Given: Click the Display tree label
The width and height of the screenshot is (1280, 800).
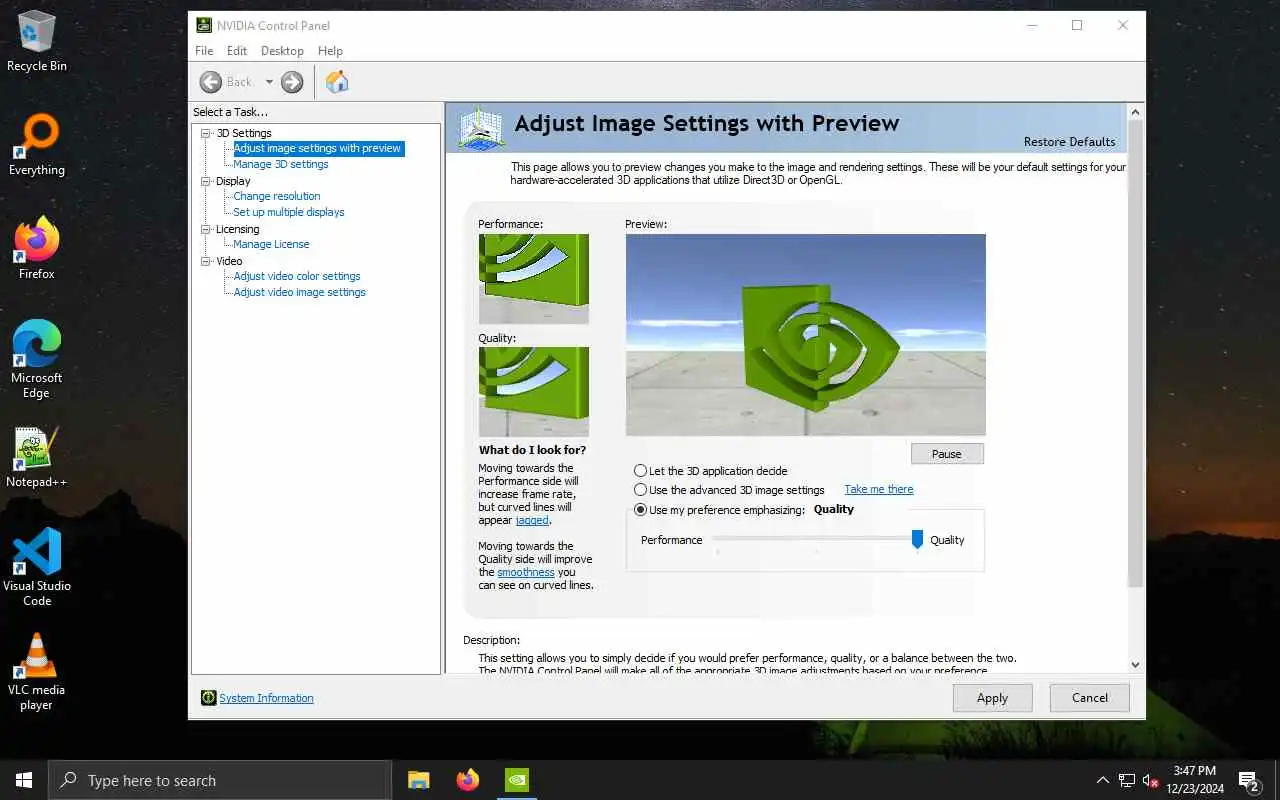Looking at the screenshot, I should pos(233,181).
